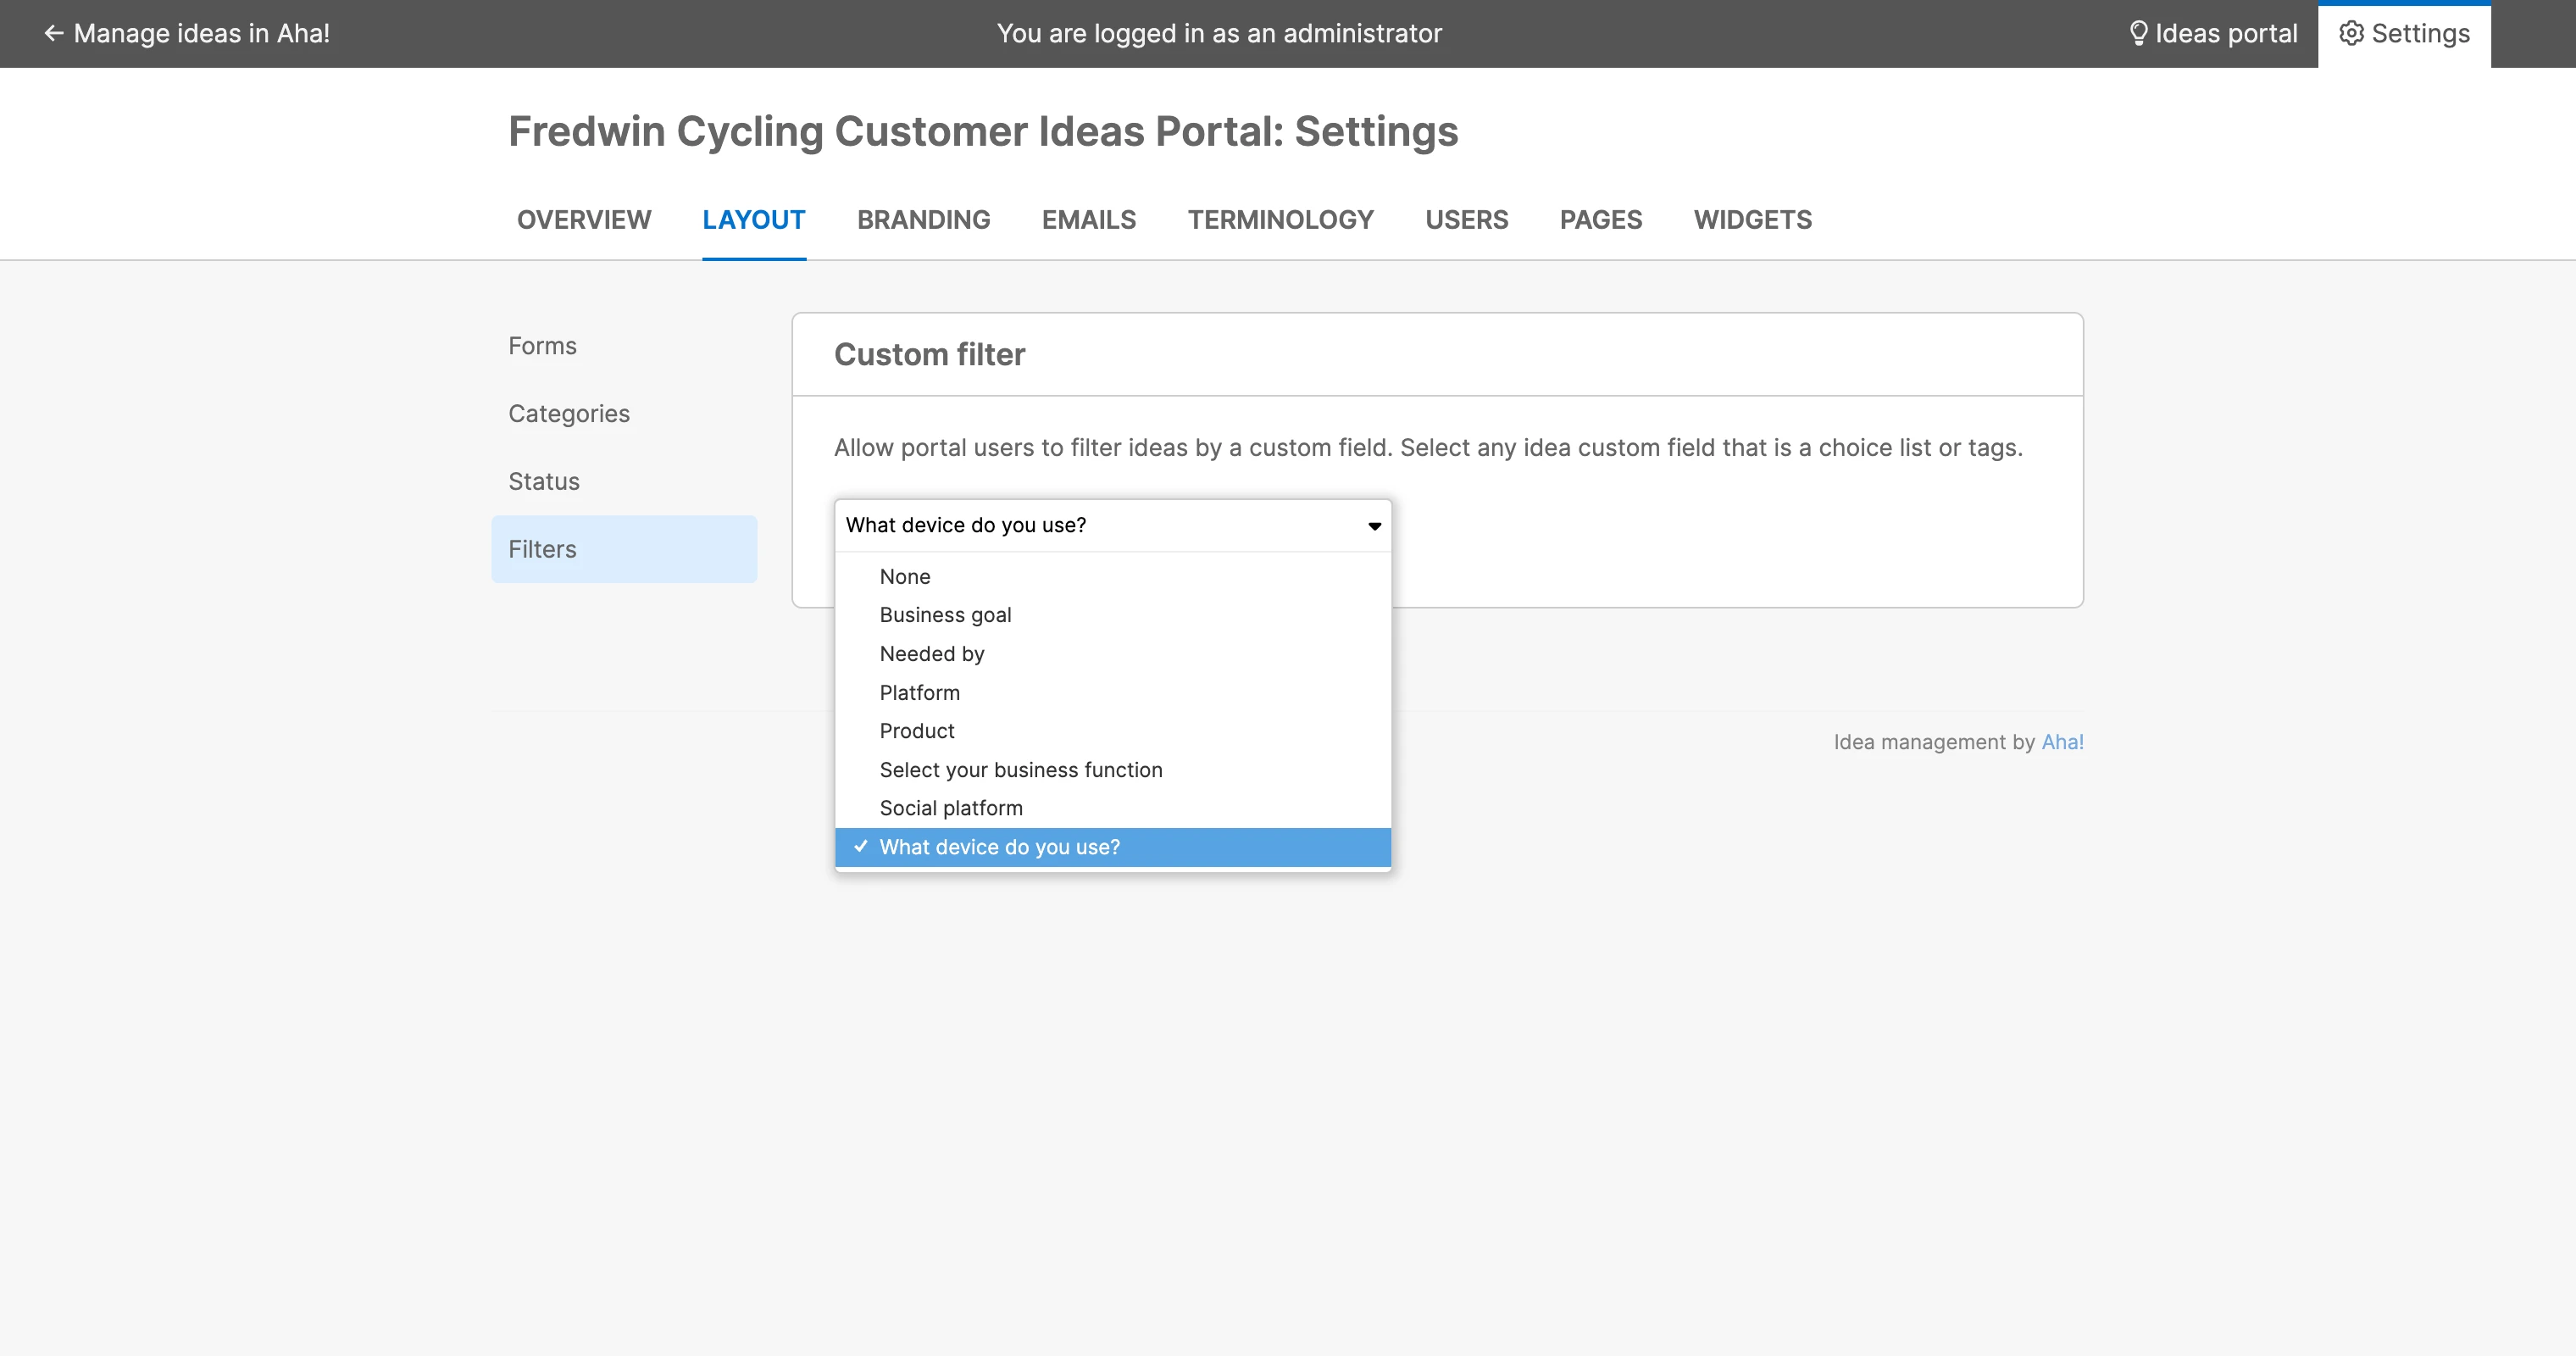Open the Widgets tab
Screen dimensions: 2576x1356
coord(1752,220)
